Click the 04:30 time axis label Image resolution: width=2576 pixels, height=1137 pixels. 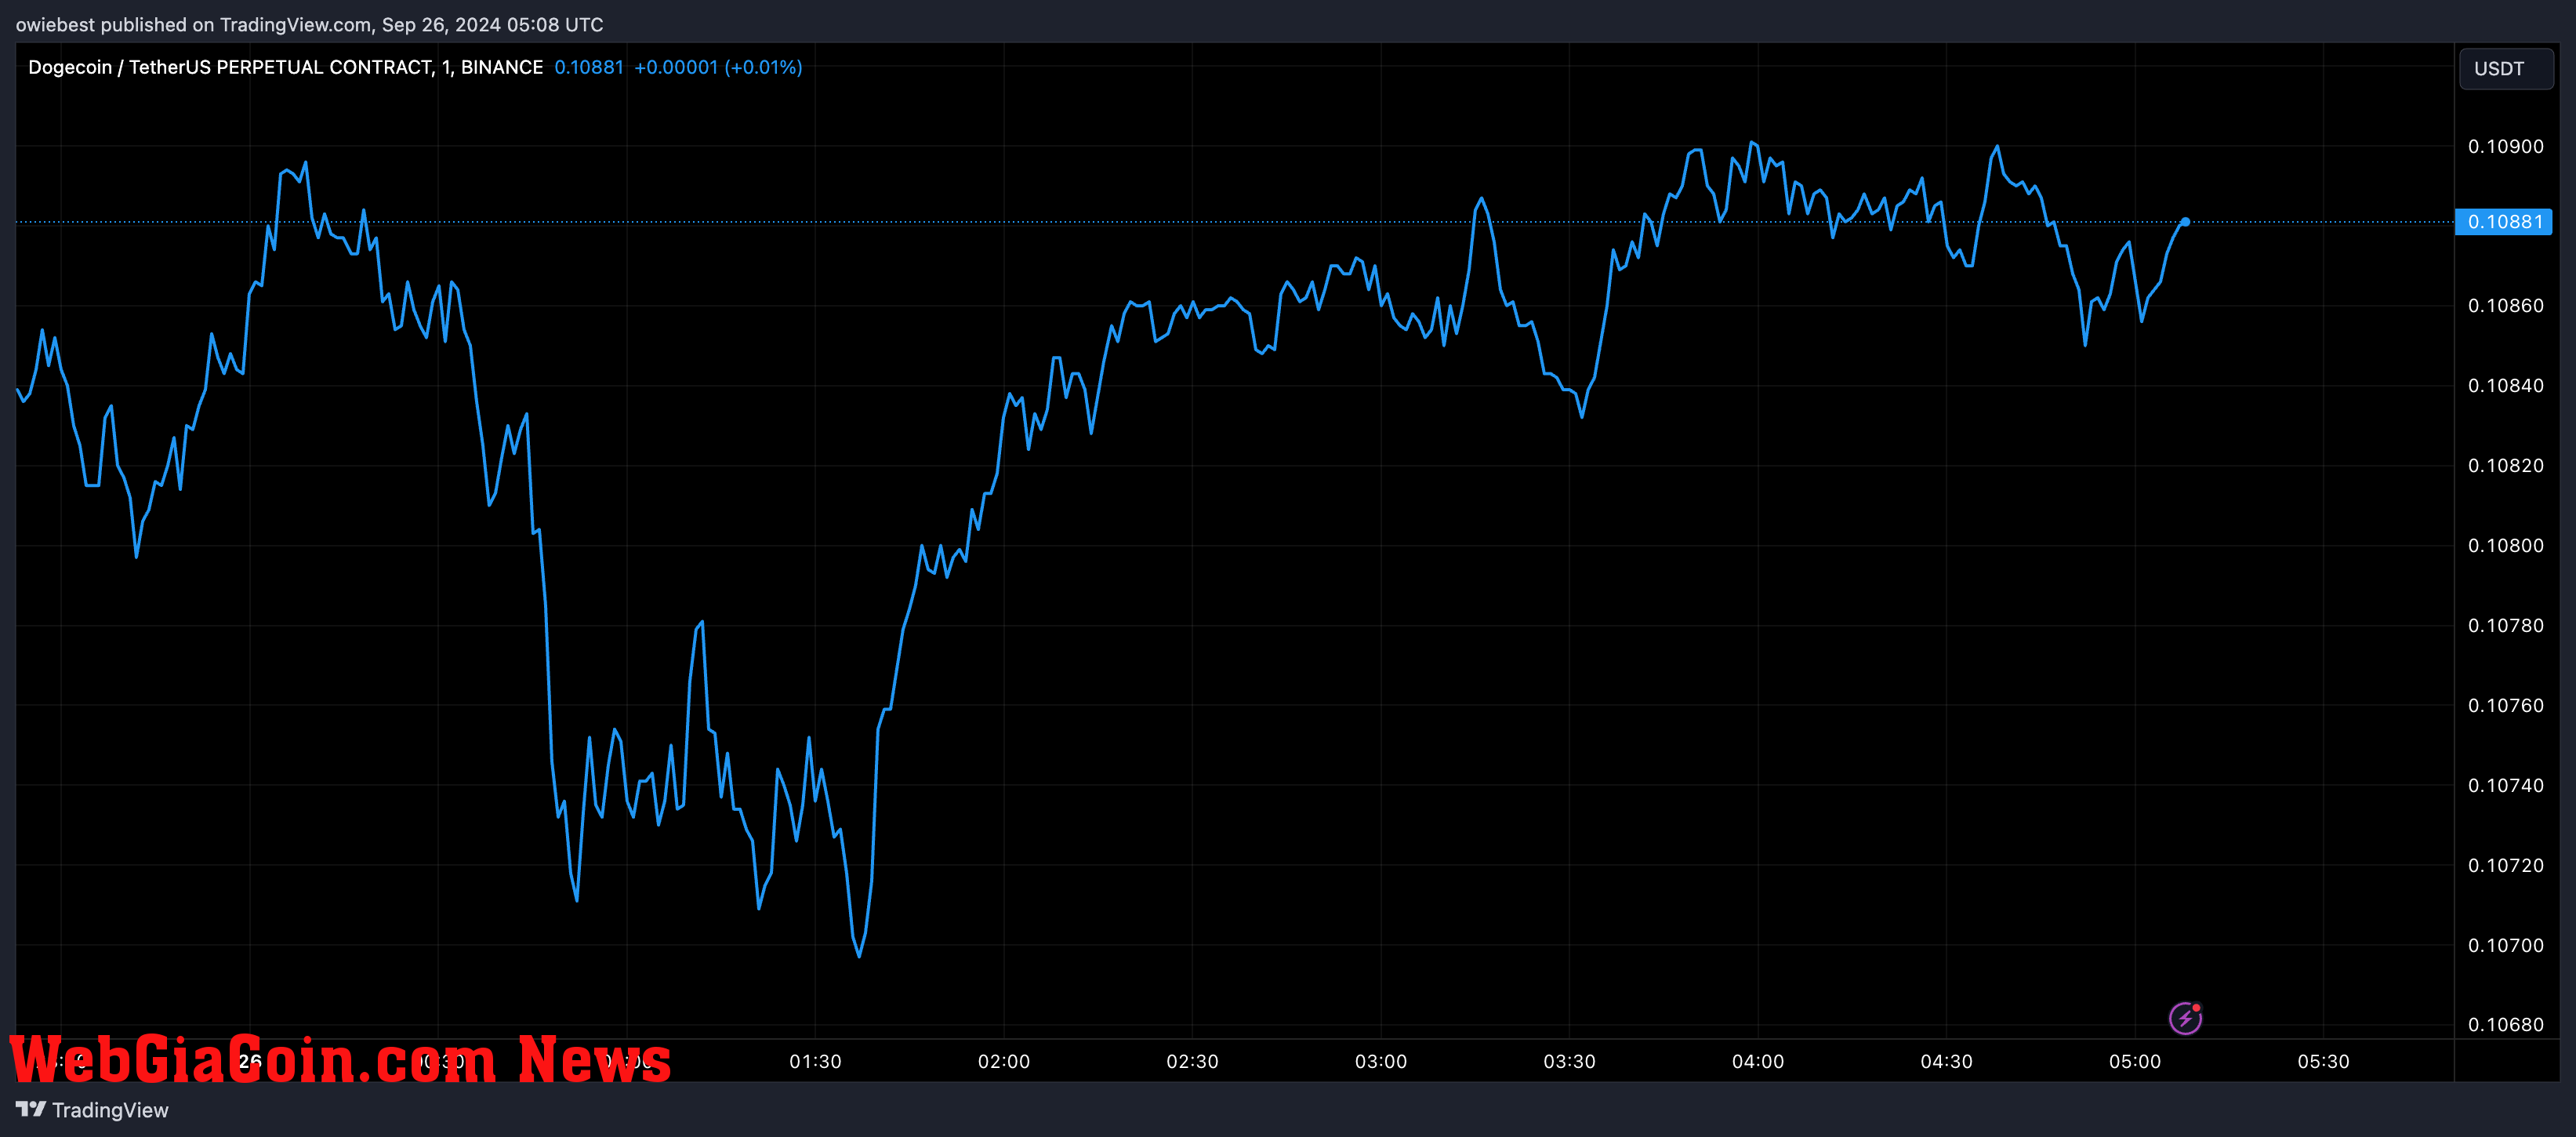click(x=1946, y=1062)
